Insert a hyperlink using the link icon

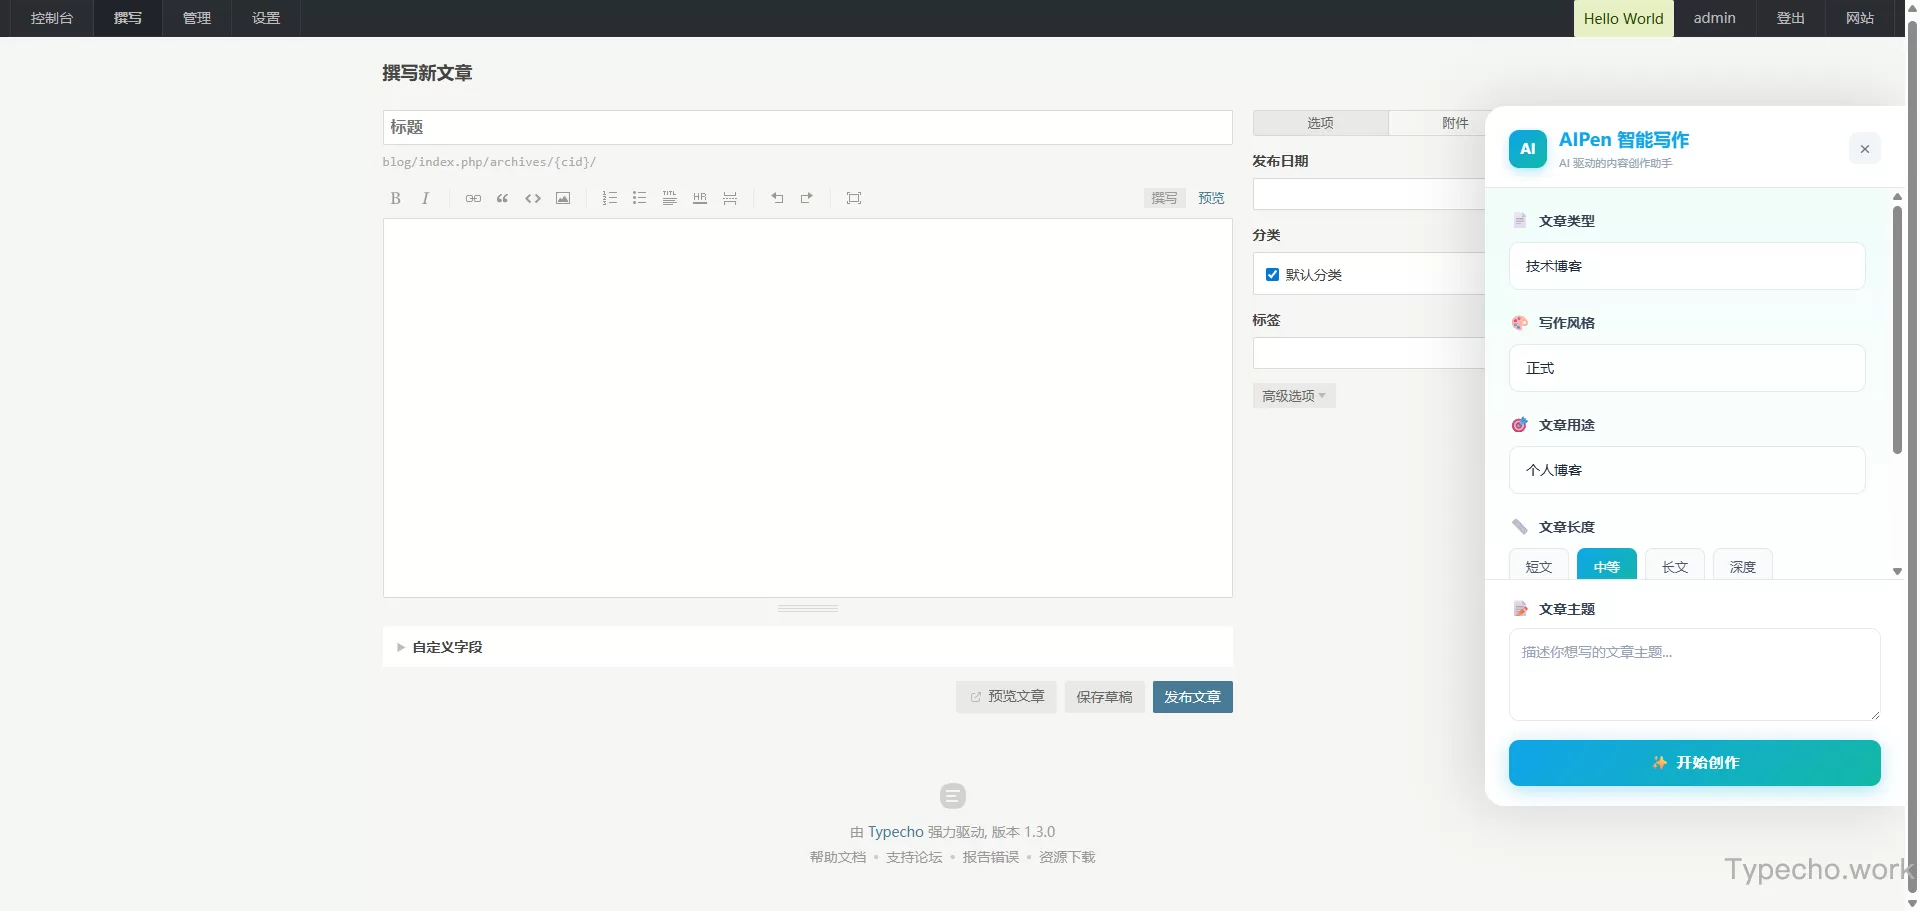point(473,198)
